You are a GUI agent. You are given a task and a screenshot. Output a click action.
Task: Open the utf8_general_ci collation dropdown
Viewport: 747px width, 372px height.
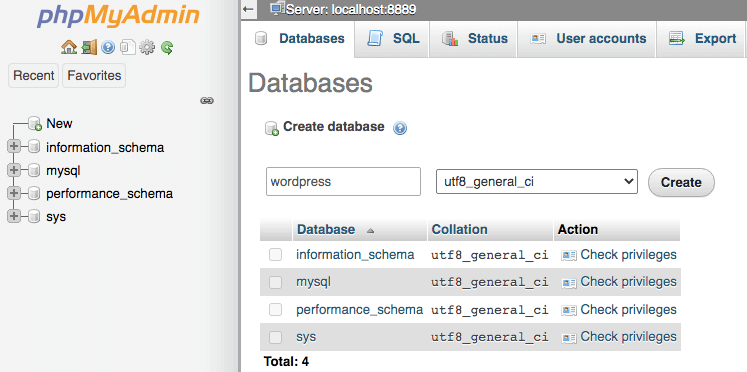pos(537,181)
